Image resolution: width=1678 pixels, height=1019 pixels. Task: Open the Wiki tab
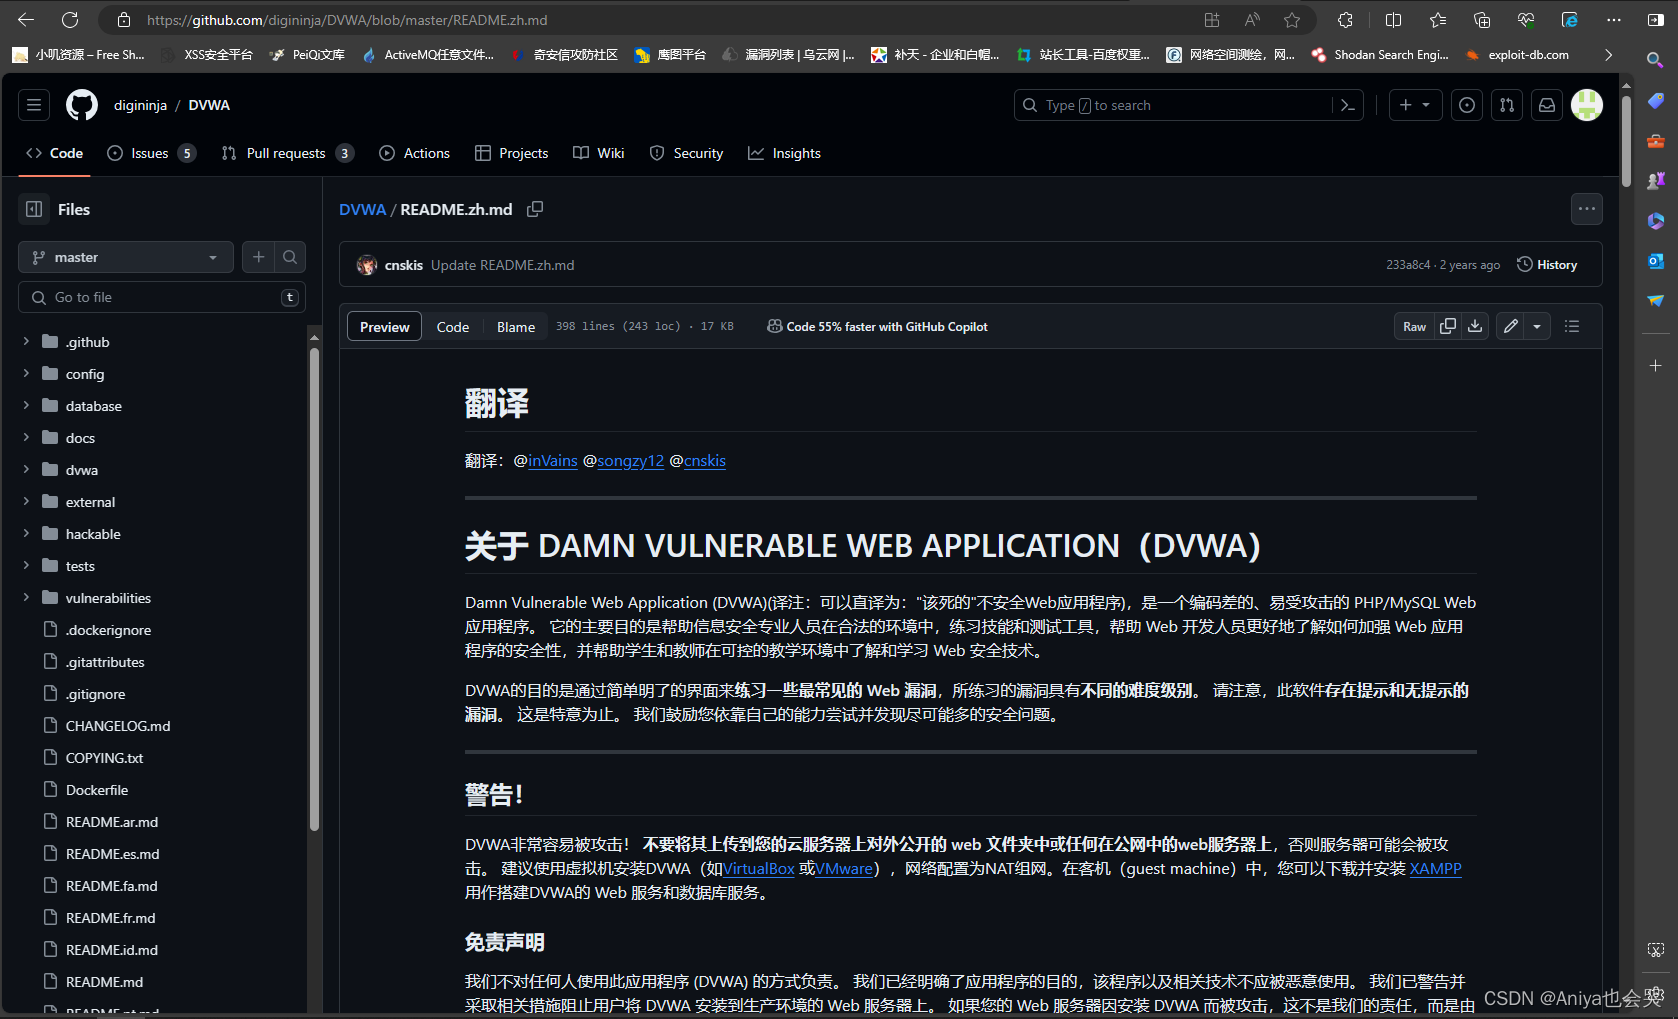coord(599,153)
